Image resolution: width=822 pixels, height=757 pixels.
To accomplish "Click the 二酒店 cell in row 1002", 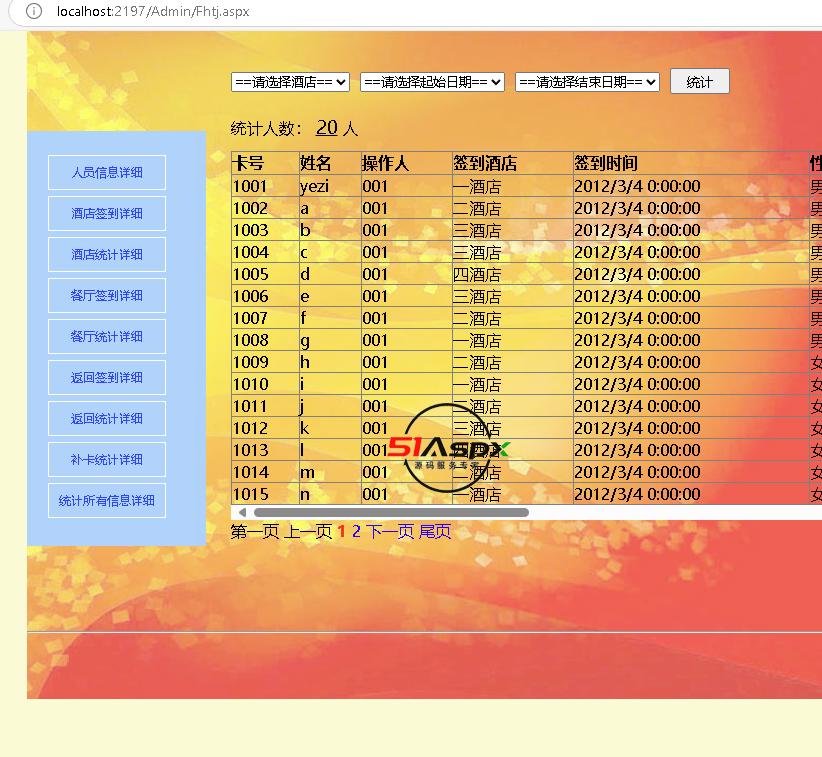I will point(477,208).
